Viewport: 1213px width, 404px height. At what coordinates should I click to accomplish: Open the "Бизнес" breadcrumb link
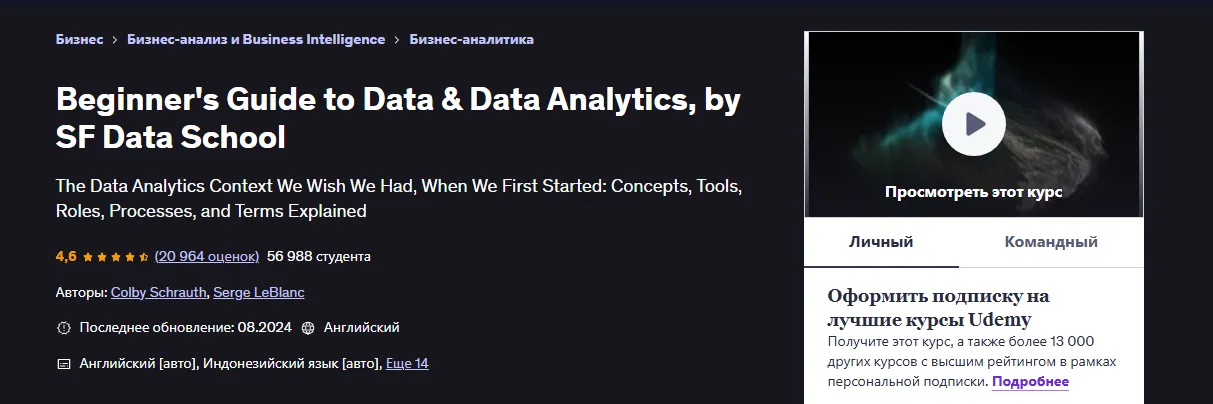[79, 40]
